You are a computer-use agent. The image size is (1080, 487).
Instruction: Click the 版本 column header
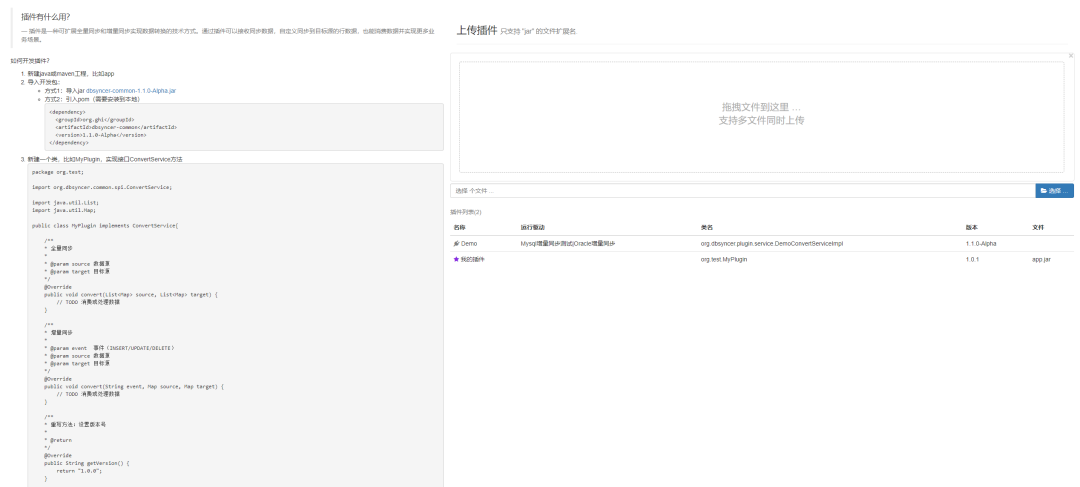pyautogui.click(x=971, y=228)
